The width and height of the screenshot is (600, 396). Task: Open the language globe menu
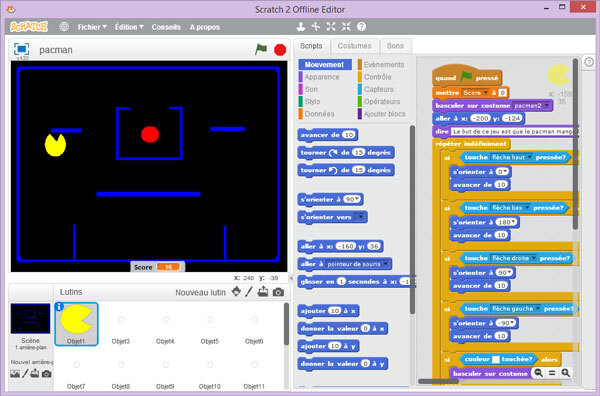coord(64,26)
